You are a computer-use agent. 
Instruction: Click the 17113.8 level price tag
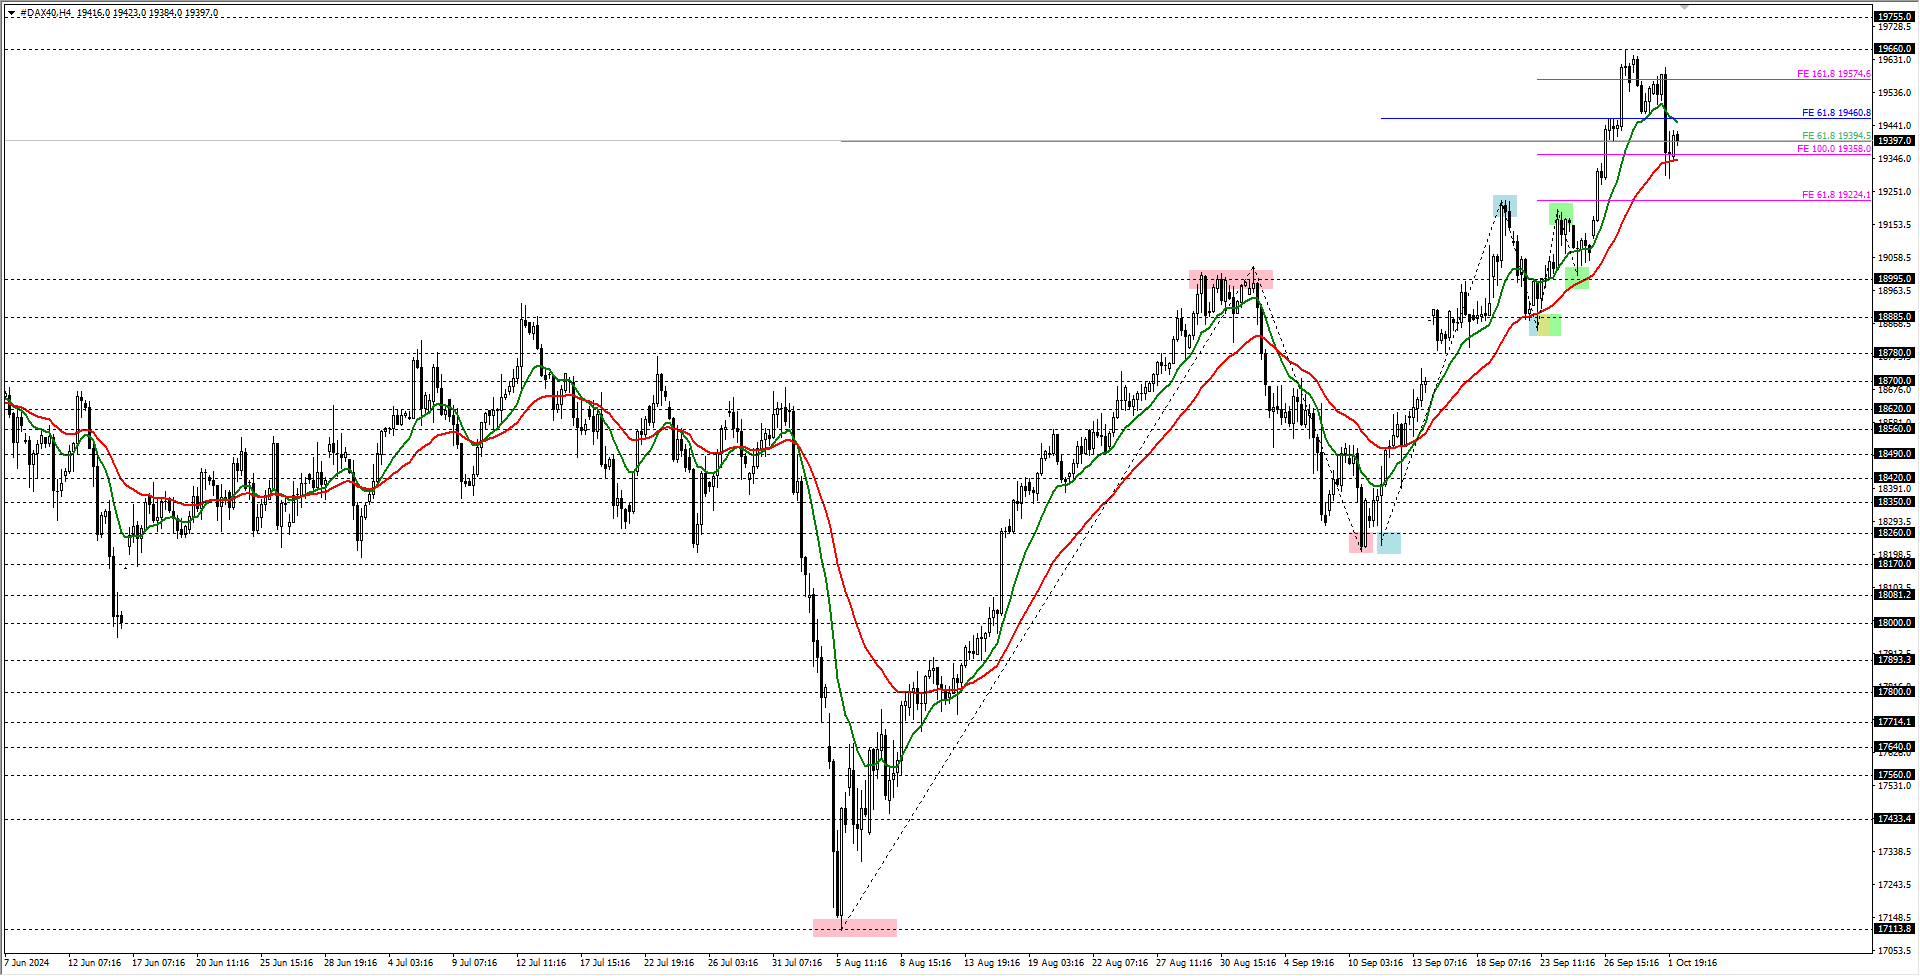(x=1894, y=929)
